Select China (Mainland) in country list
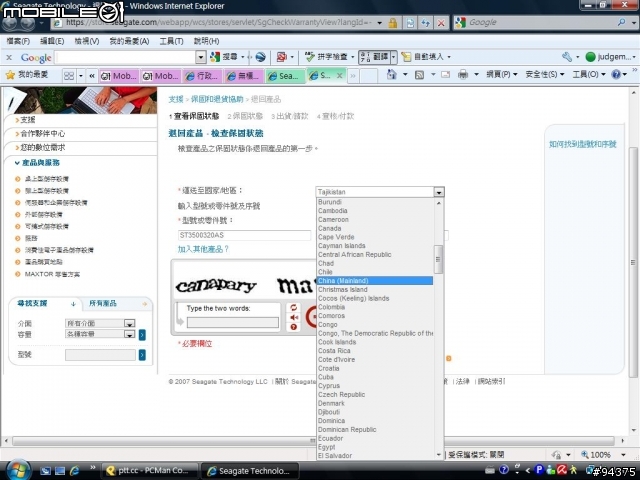This screenshot has height=480, width=640. click(x=375, y=281)
